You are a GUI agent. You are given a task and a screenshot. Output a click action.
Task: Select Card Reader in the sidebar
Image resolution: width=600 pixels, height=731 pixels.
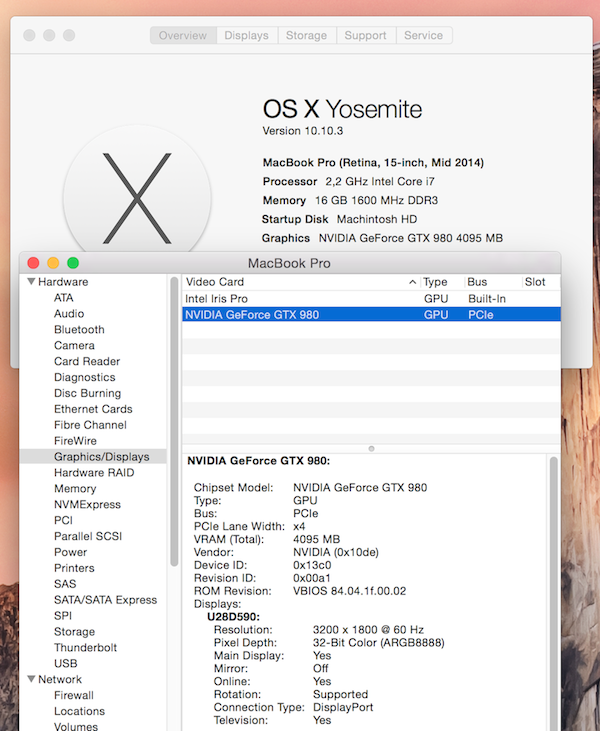coord(87,361)
